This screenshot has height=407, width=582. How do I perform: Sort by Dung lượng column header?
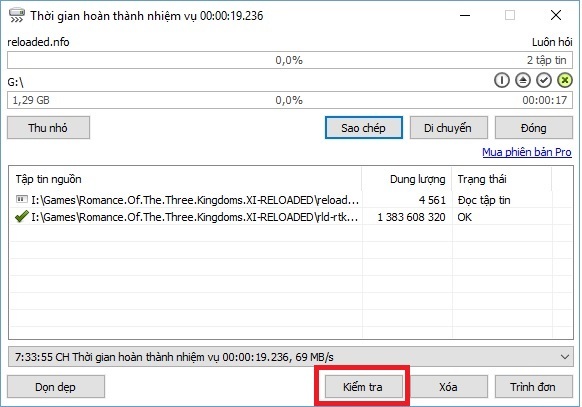click(407, 179)
